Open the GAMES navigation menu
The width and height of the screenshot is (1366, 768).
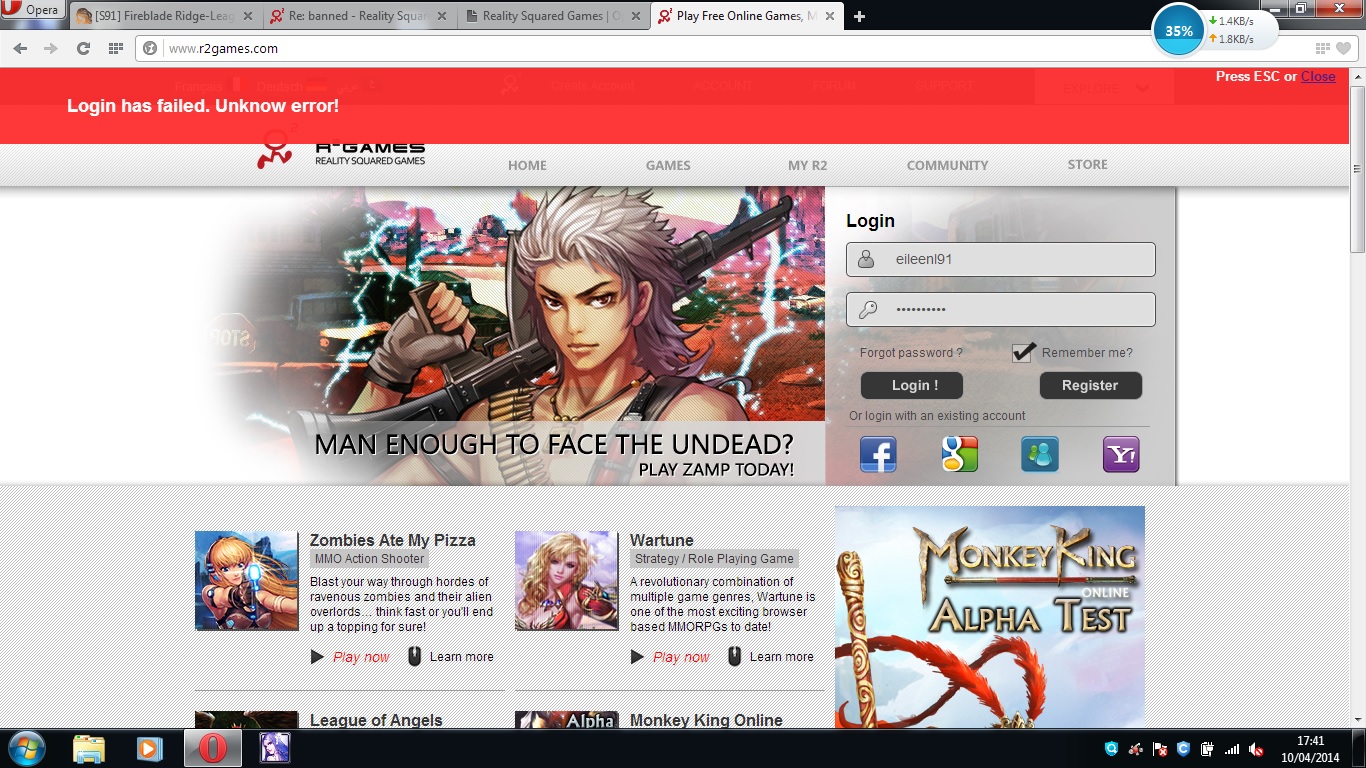[668, 165]
